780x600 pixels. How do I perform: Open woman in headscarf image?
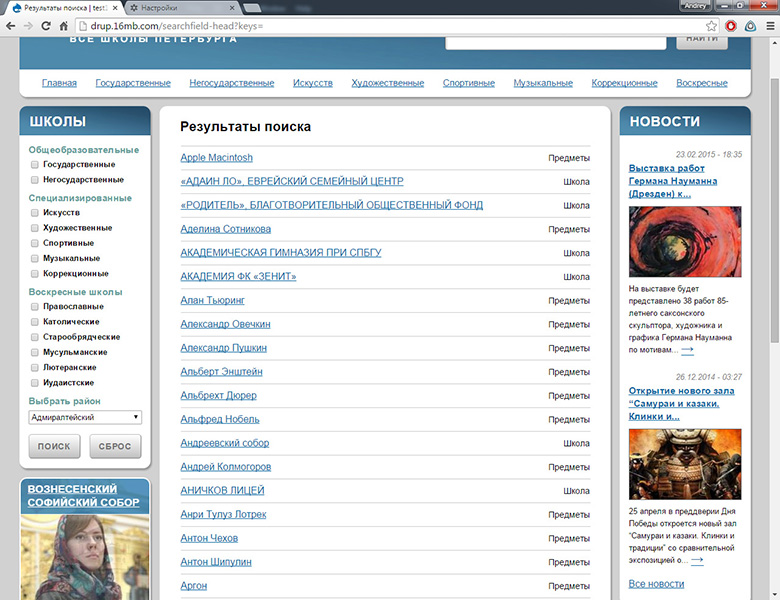(x=85, y=557)
